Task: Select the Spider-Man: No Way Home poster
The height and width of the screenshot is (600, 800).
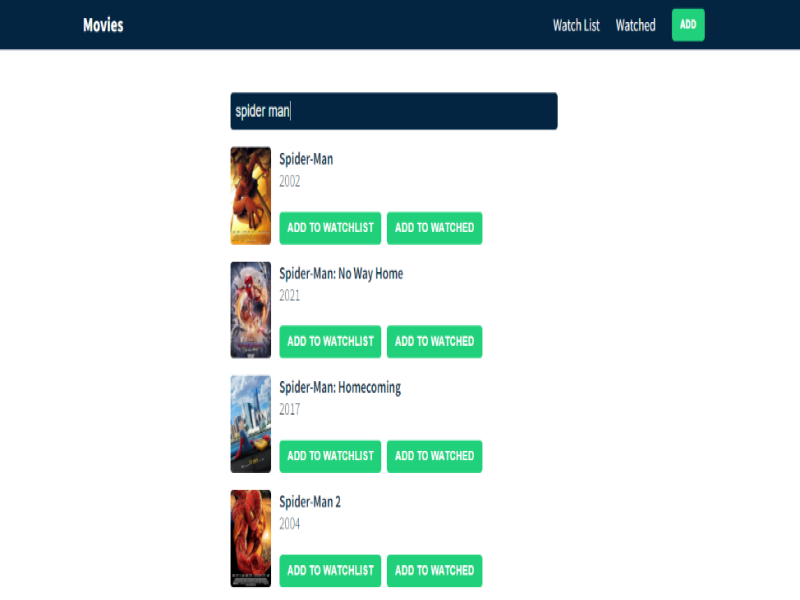Action: pyautogui.click(x=251, y=310)
